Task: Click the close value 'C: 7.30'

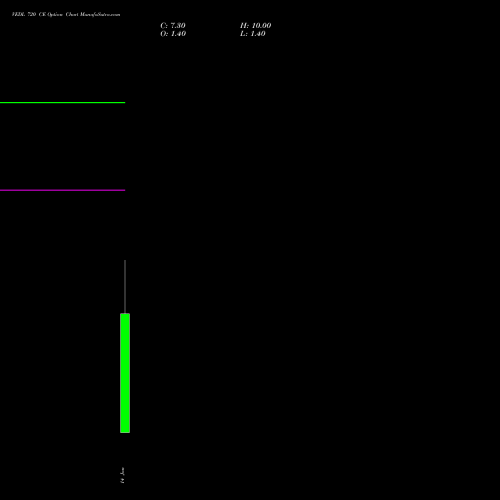Action: 173,26
